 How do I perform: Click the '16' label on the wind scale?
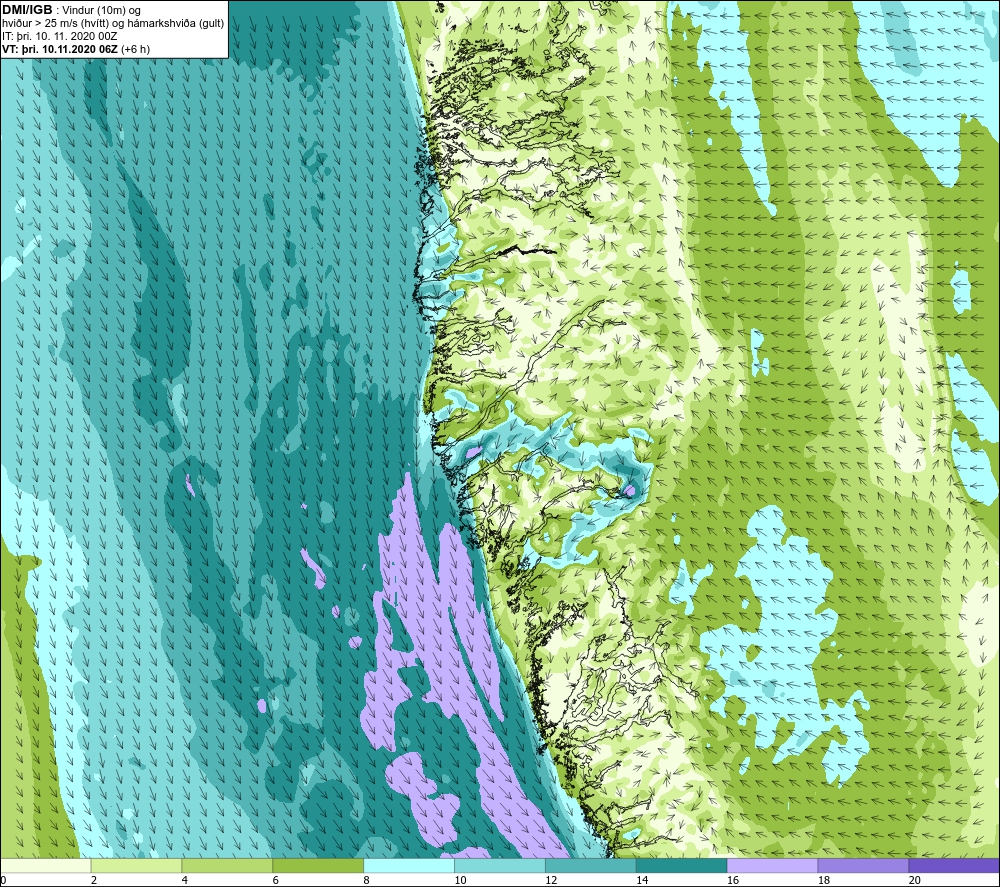click(733, 880)
